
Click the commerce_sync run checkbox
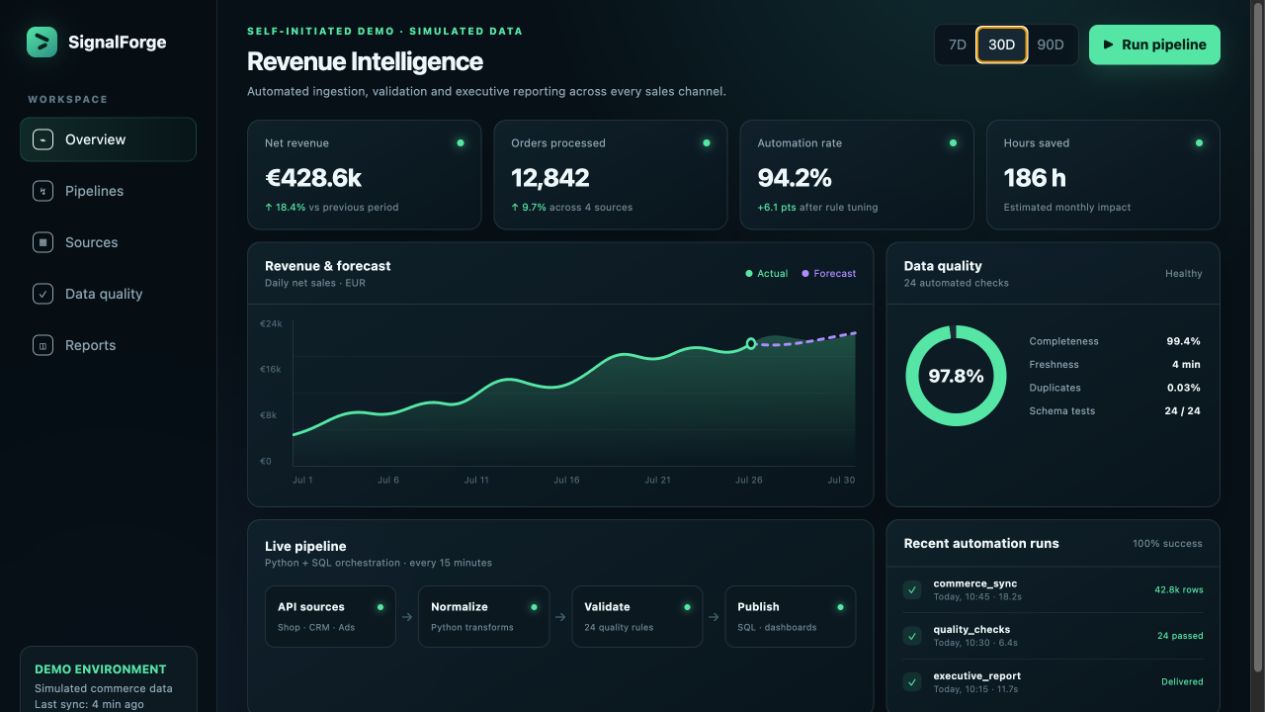pos(912,590)
